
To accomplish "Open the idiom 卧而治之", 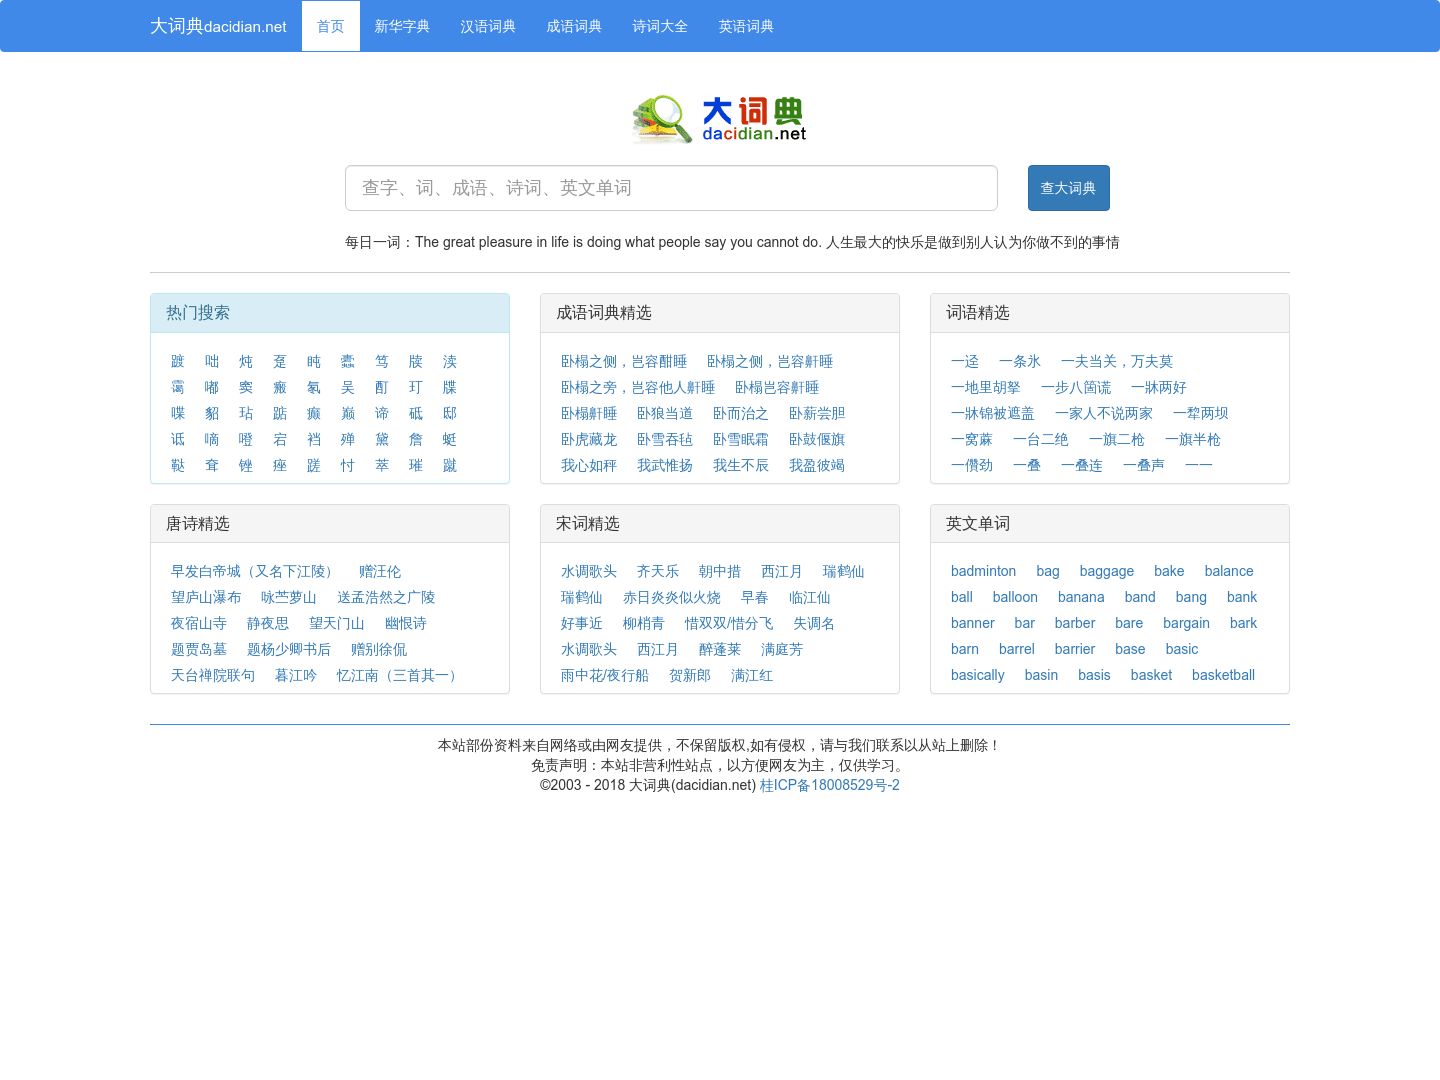I will tap(741, 413).
